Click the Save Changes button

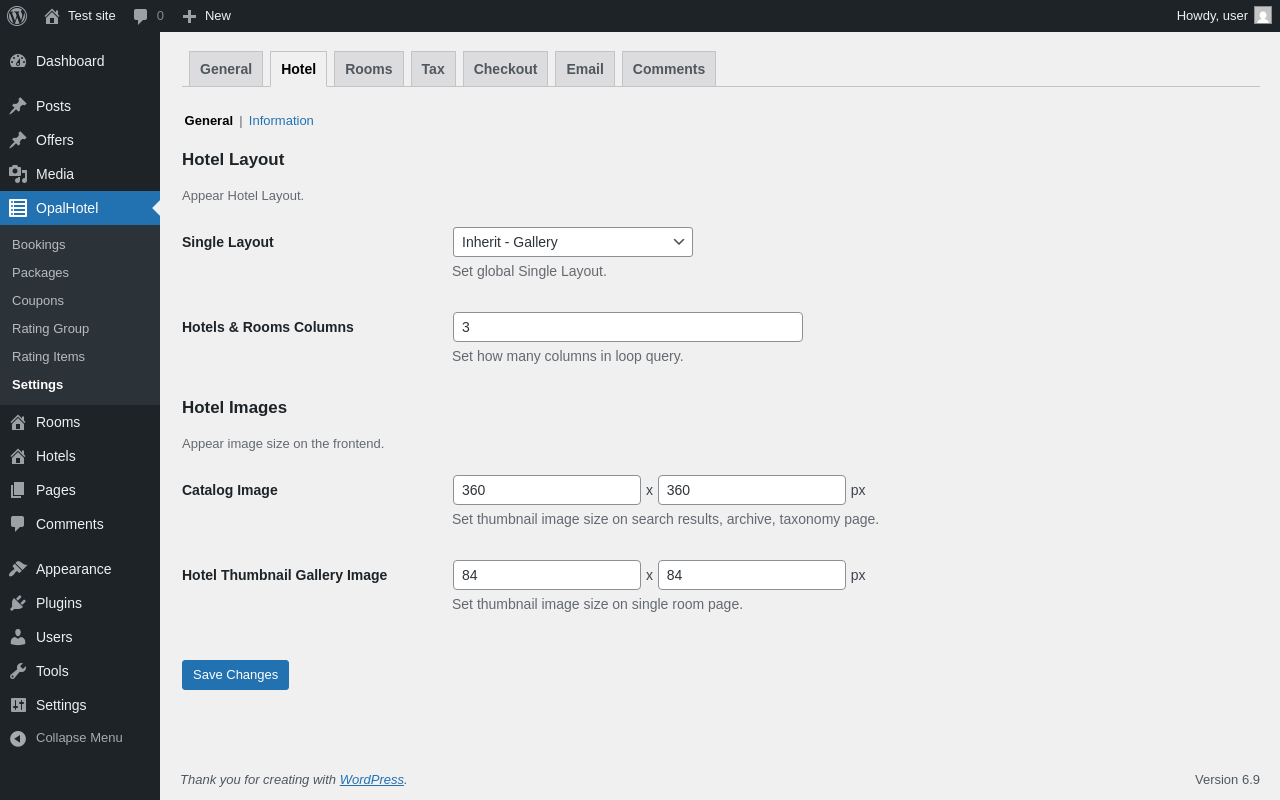(235, 675)
